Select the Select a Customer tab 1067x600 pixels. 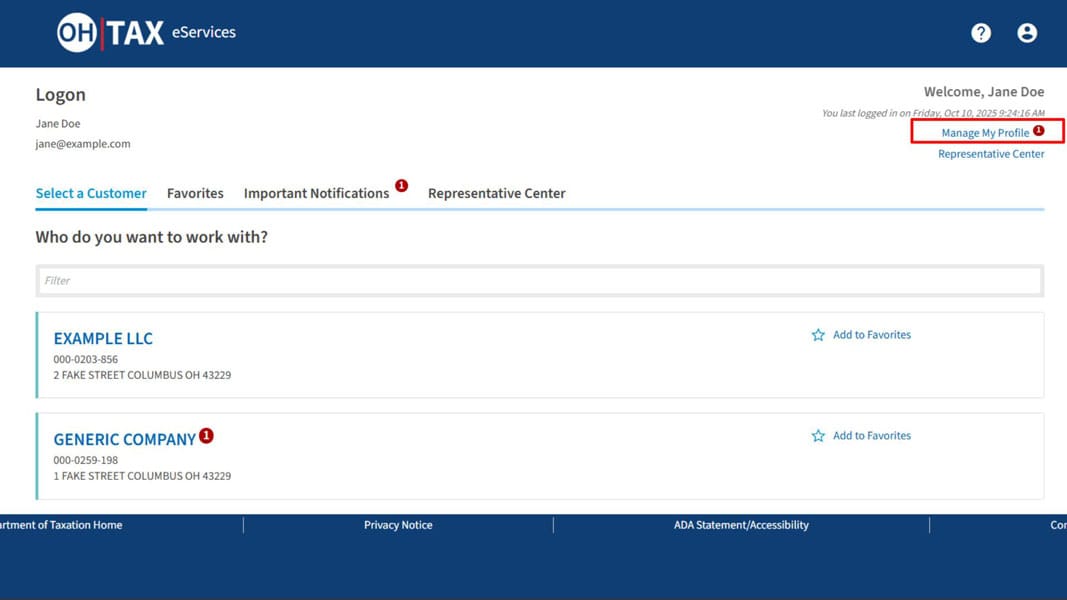[91, 193]
